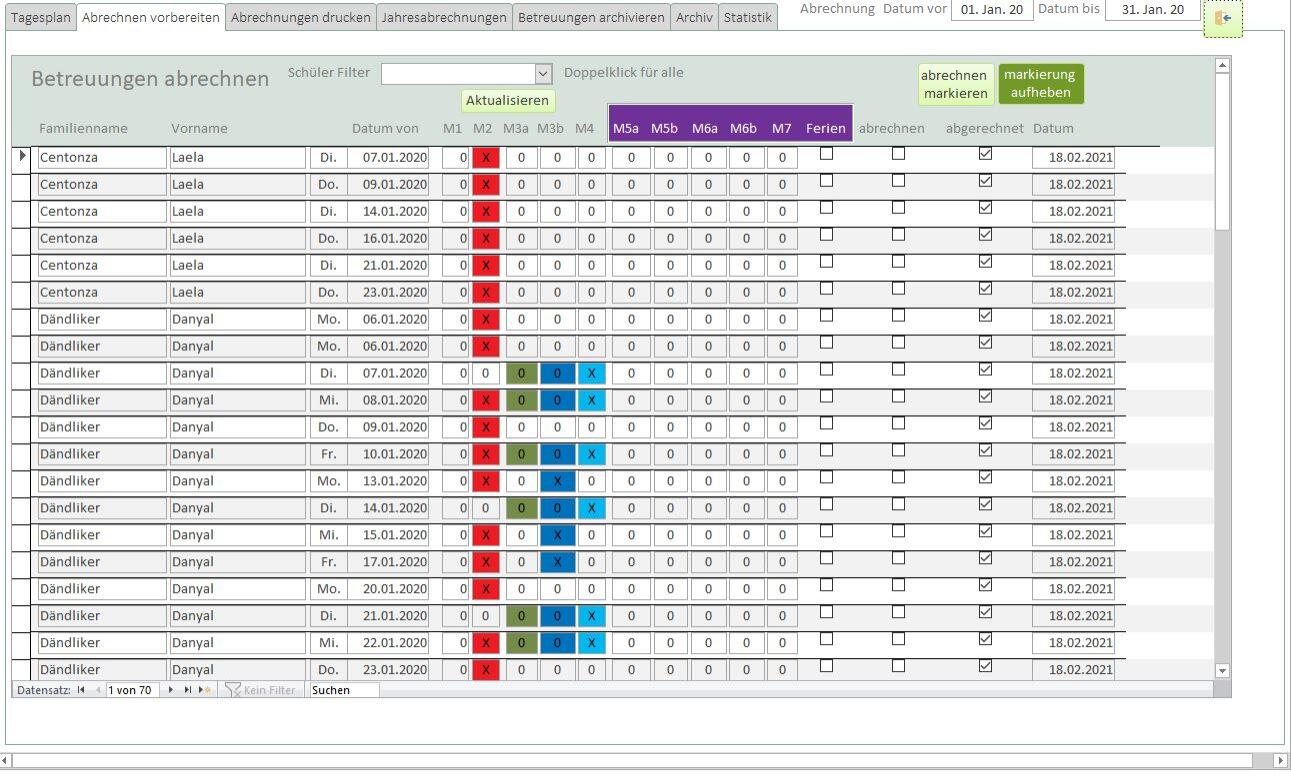
Task: Click the Datum bis date field
Action: click(x=1152, y=10)
